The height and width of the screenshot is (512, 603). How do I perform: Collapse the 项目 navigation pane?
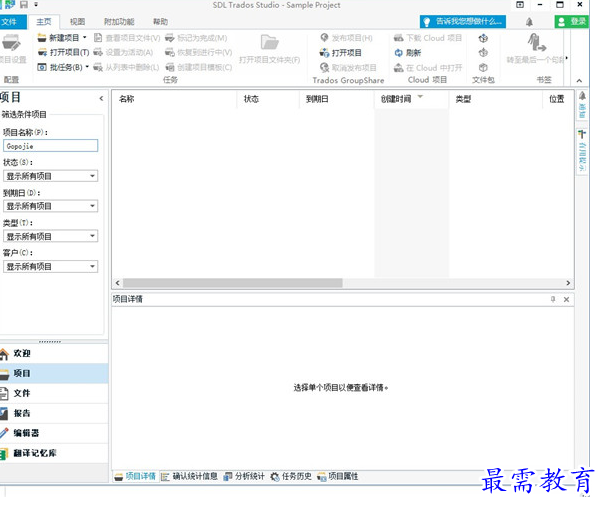pyautogui.click(x=101, y=98)
